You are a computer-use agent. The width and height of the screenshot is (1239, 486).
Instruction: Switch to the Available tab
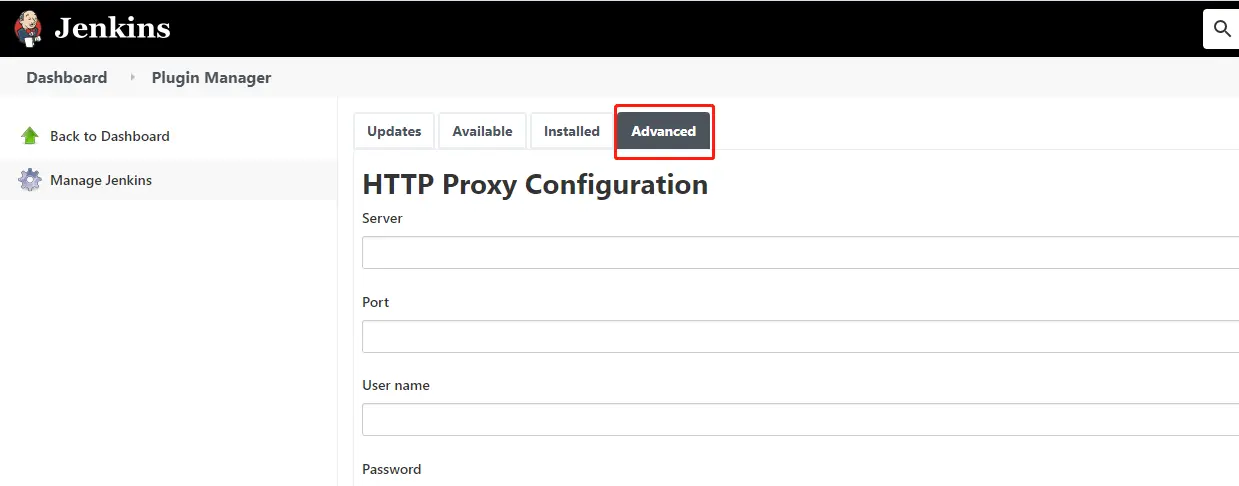tap(482, 131)
